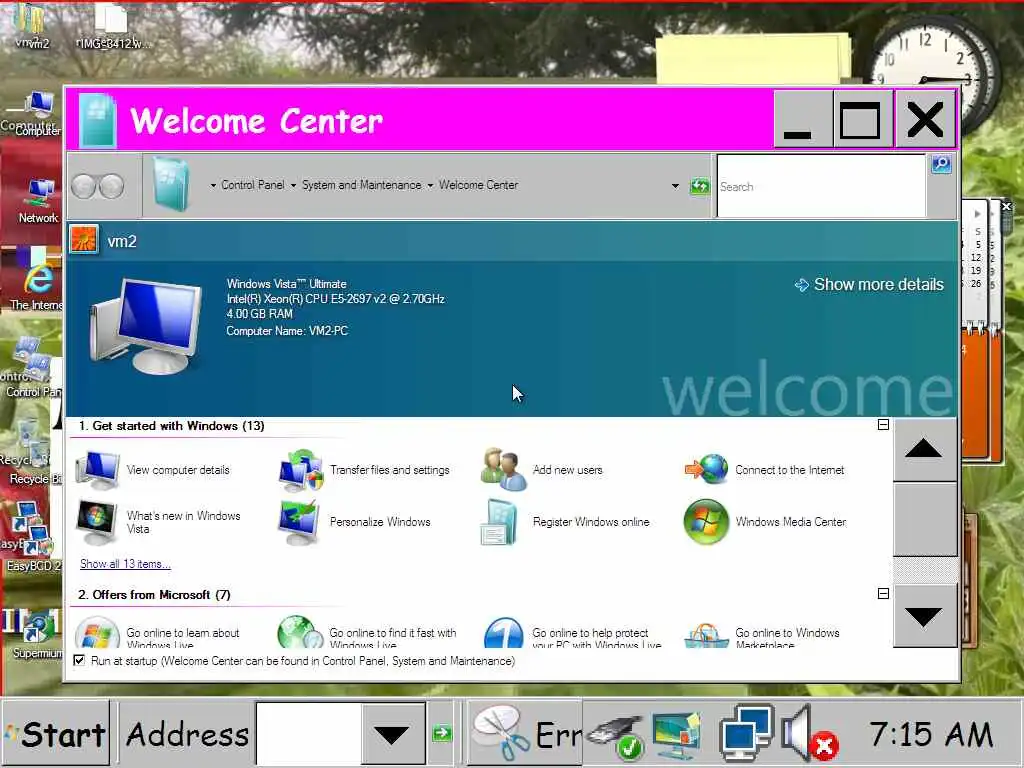1024x768 pixels.
Task: Click the search magnifier icon
Action: (941, 164)
